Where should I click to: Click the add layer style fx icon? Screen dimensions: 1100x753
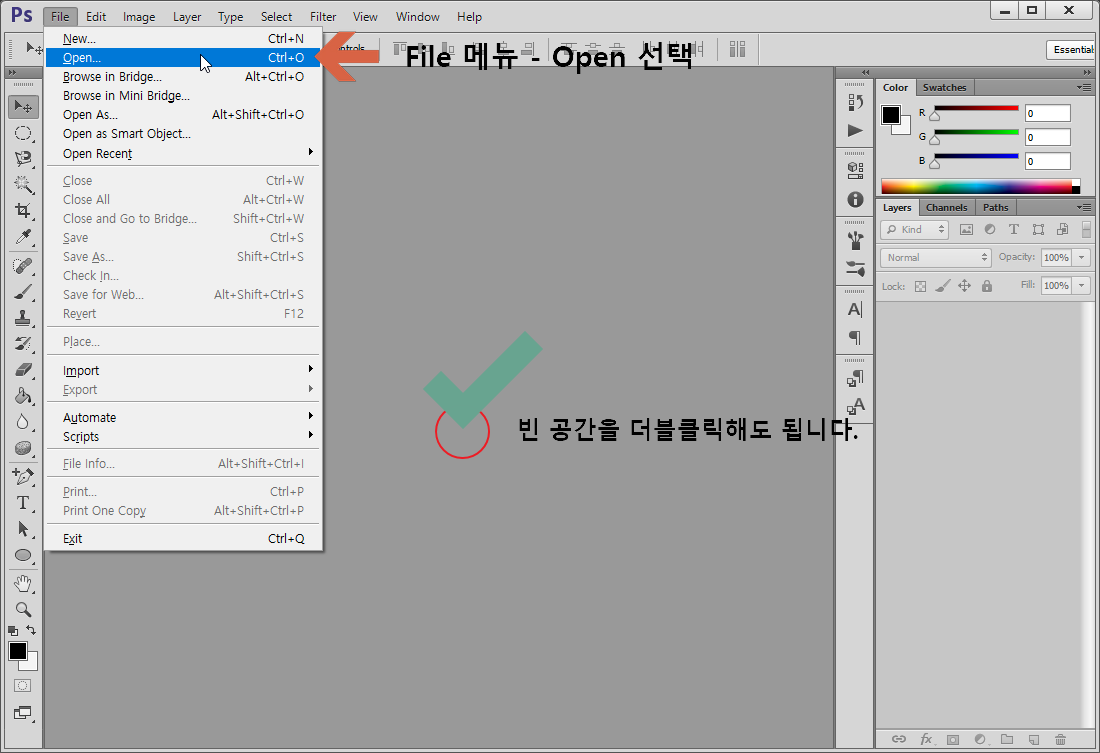(926, 739)
